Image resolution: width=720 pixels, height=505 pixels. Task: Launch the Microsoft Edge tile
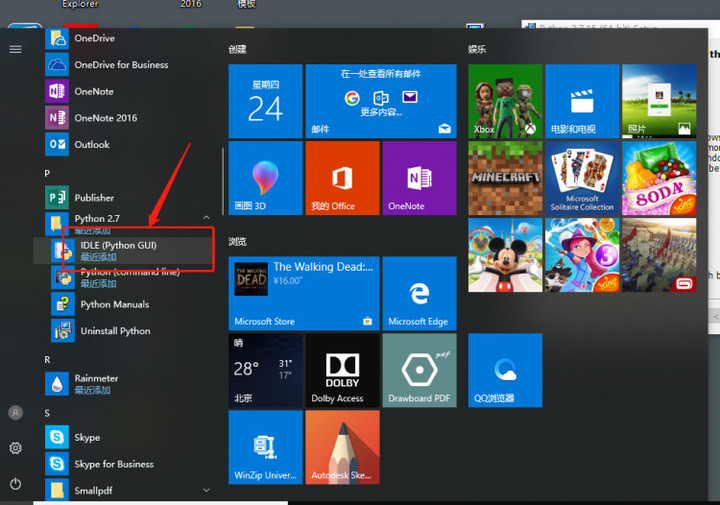[419, 293]
